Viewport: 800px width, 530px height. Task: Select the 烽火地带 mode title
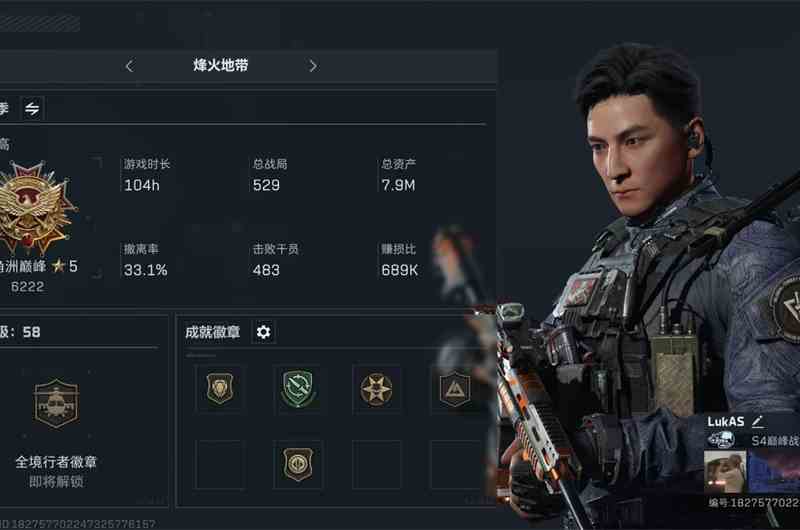click(220, 65)
